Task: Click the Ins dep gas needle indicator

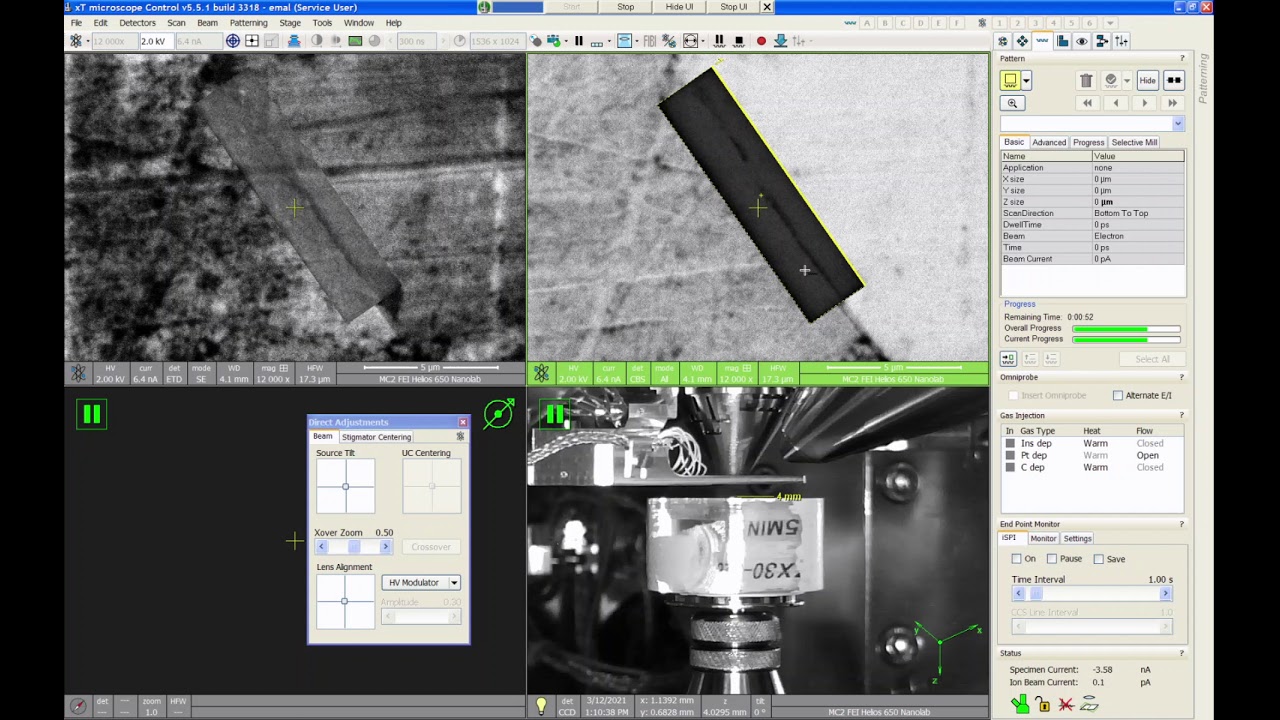Action: 1010,443
